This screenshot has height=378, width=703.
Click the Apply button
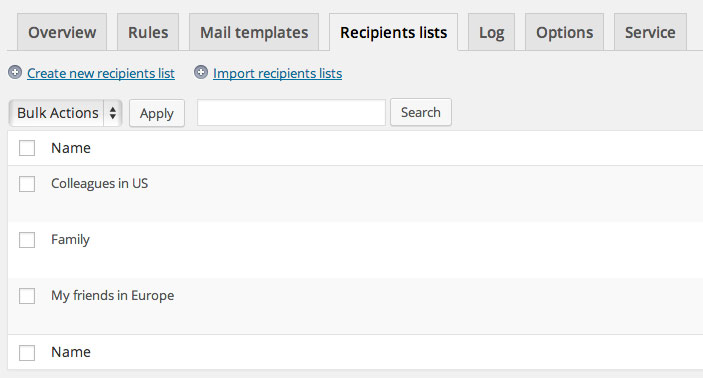156,113
